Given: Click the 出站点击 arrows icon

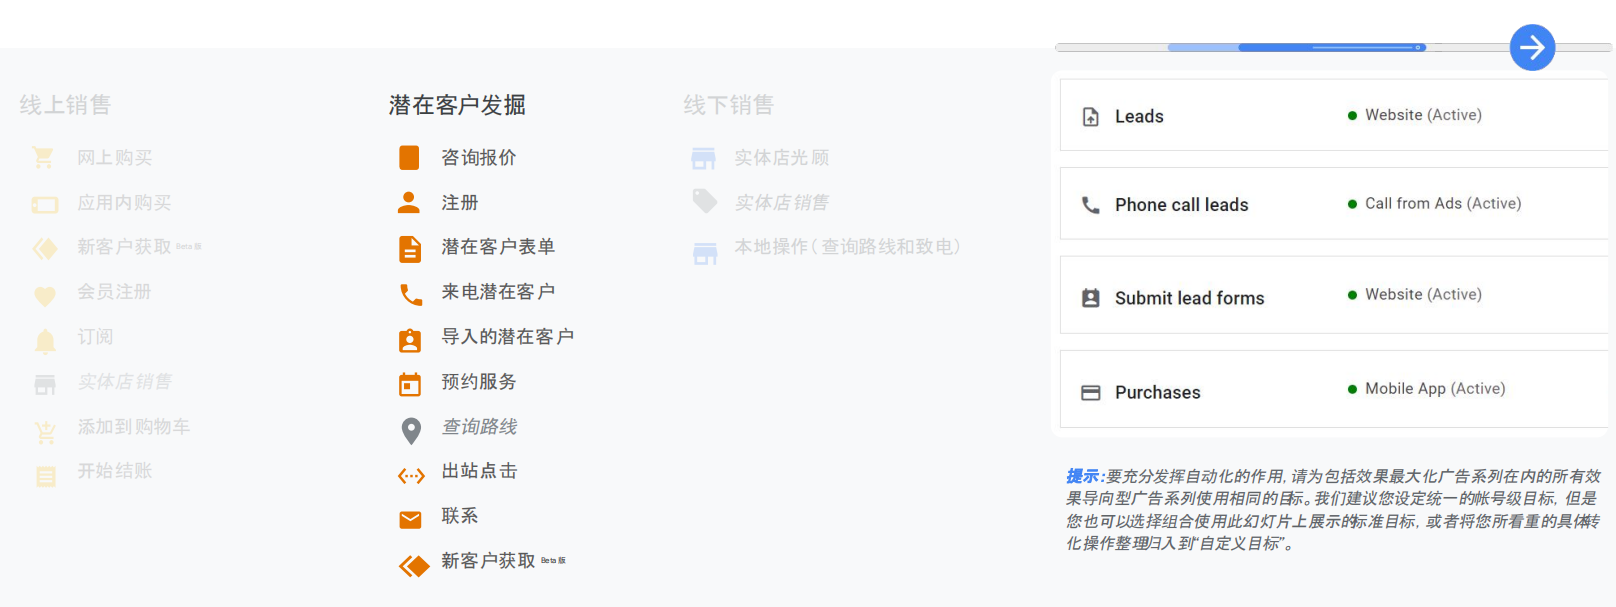Looking at the screenshot, I should (x=411, y=476).
